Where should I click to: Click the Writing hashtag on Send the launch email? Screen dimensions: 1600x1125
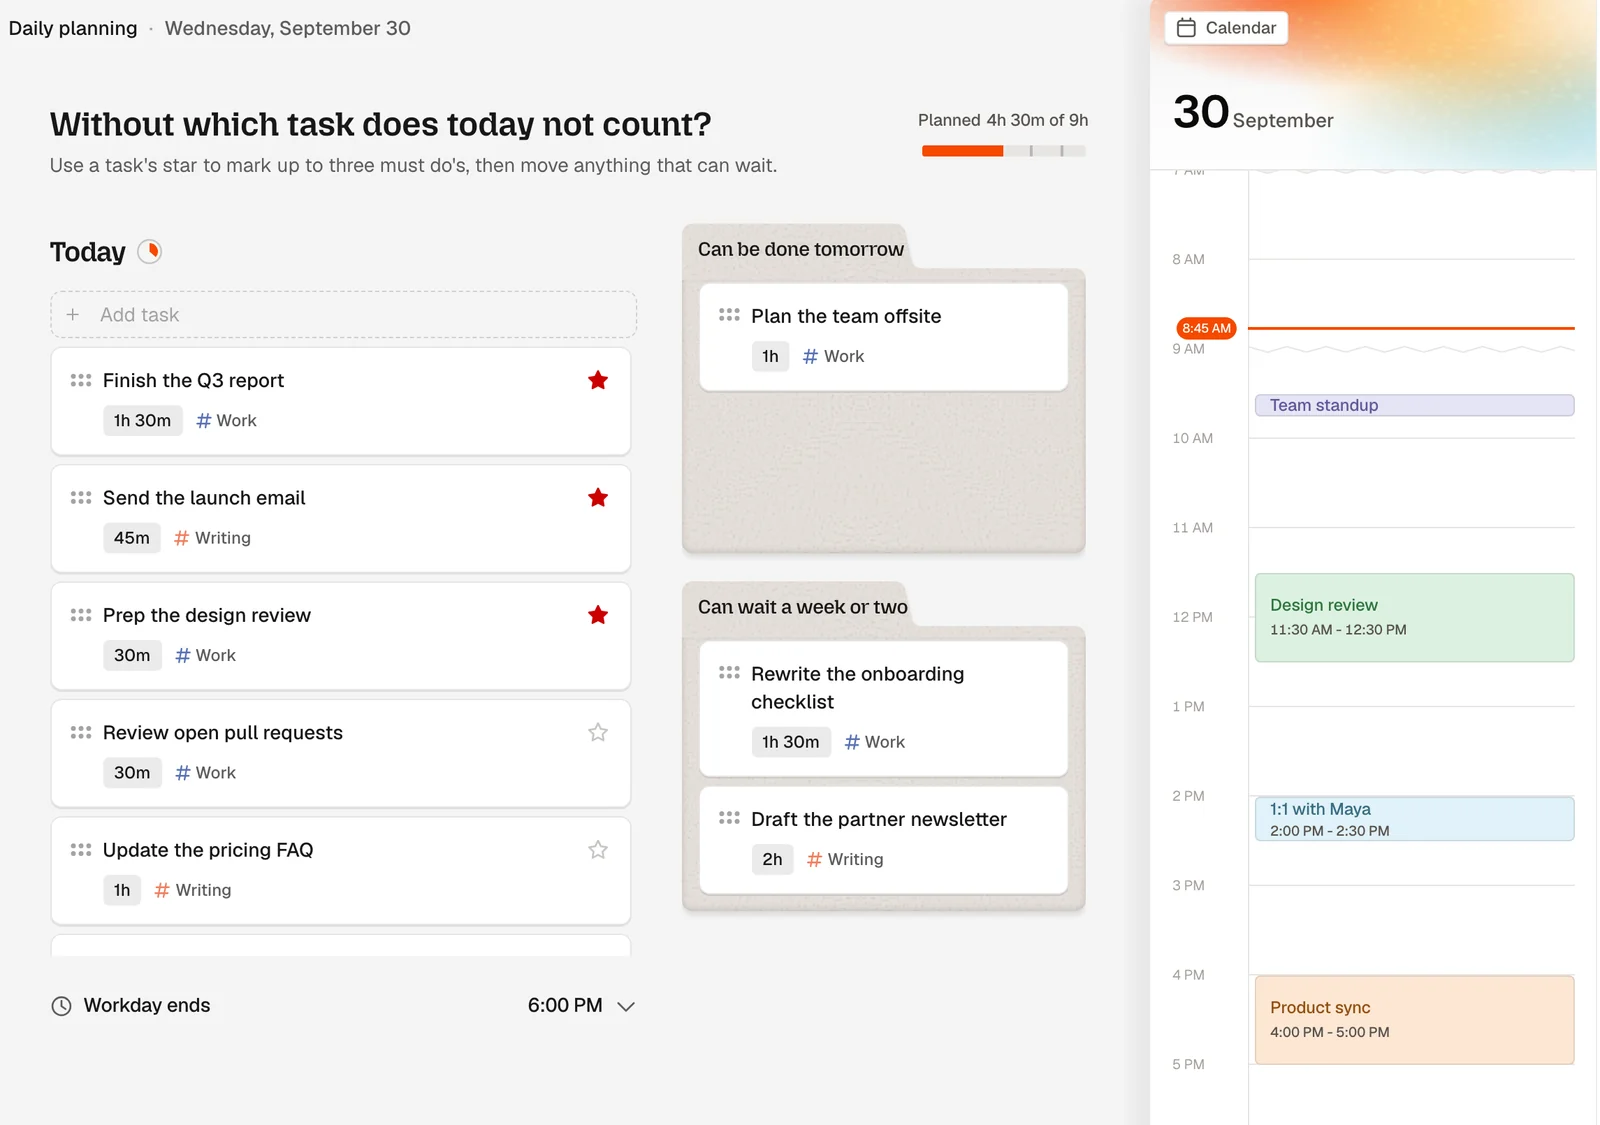point(212,538)
